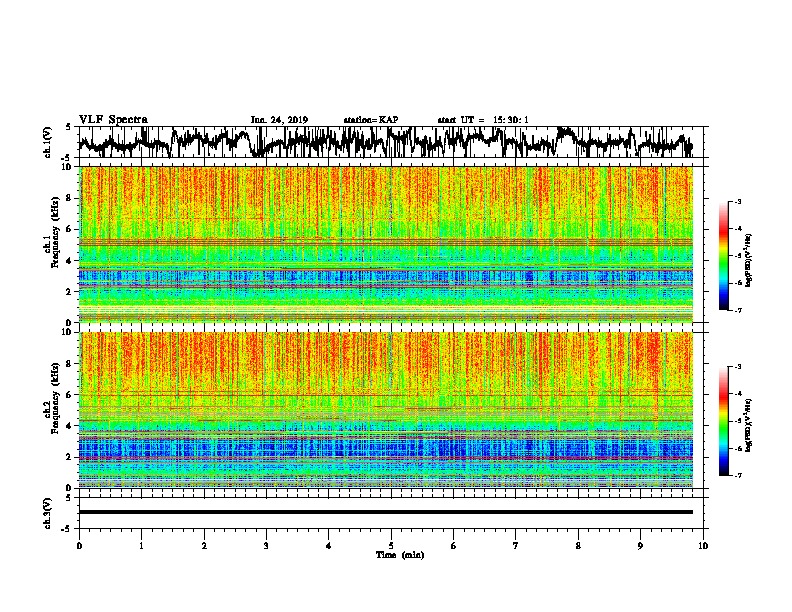Image resolution: width=792 pixels, height=612 pixels.
Task: Click the "ch.3(V)" axis label
Action: point(48,513)
